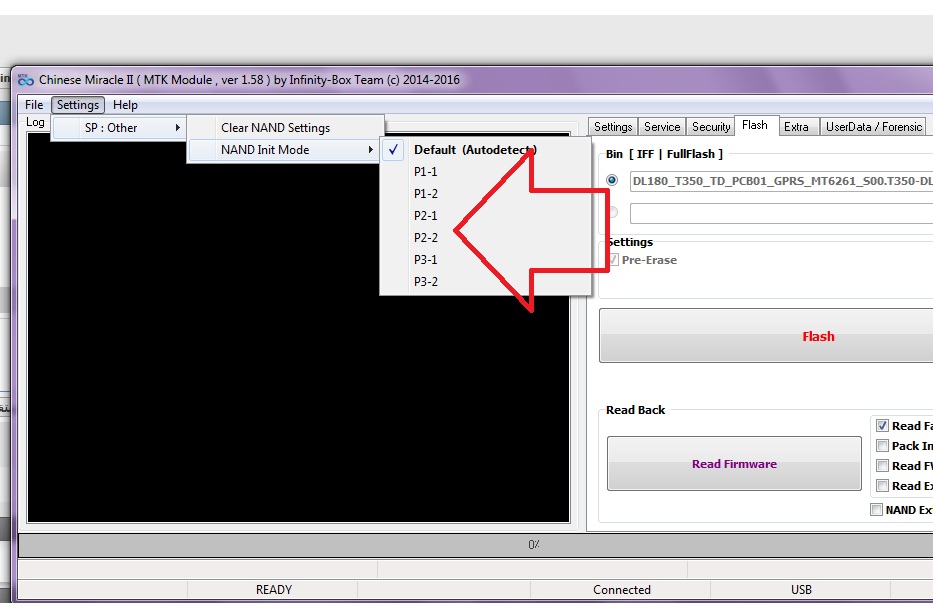
Task: Toggle the Read FW checkbox
Action: coord(882,466)
